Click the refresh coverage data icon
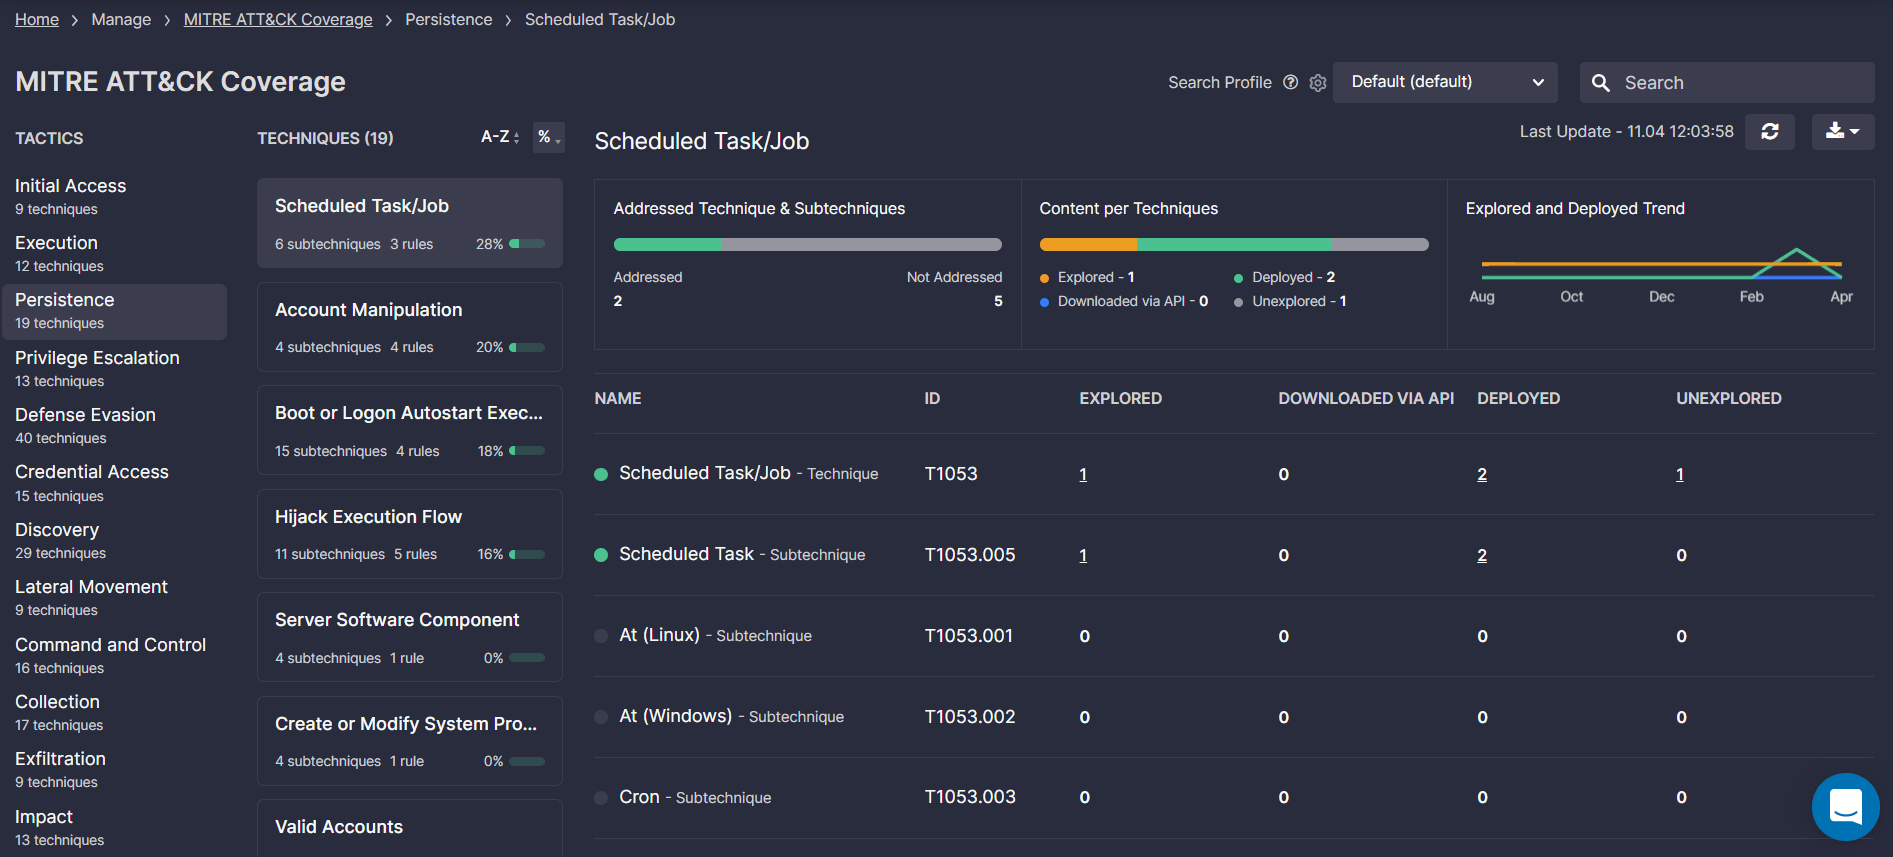The height and width of the screenshot is (857, 1893). [x=1769, y=132]
